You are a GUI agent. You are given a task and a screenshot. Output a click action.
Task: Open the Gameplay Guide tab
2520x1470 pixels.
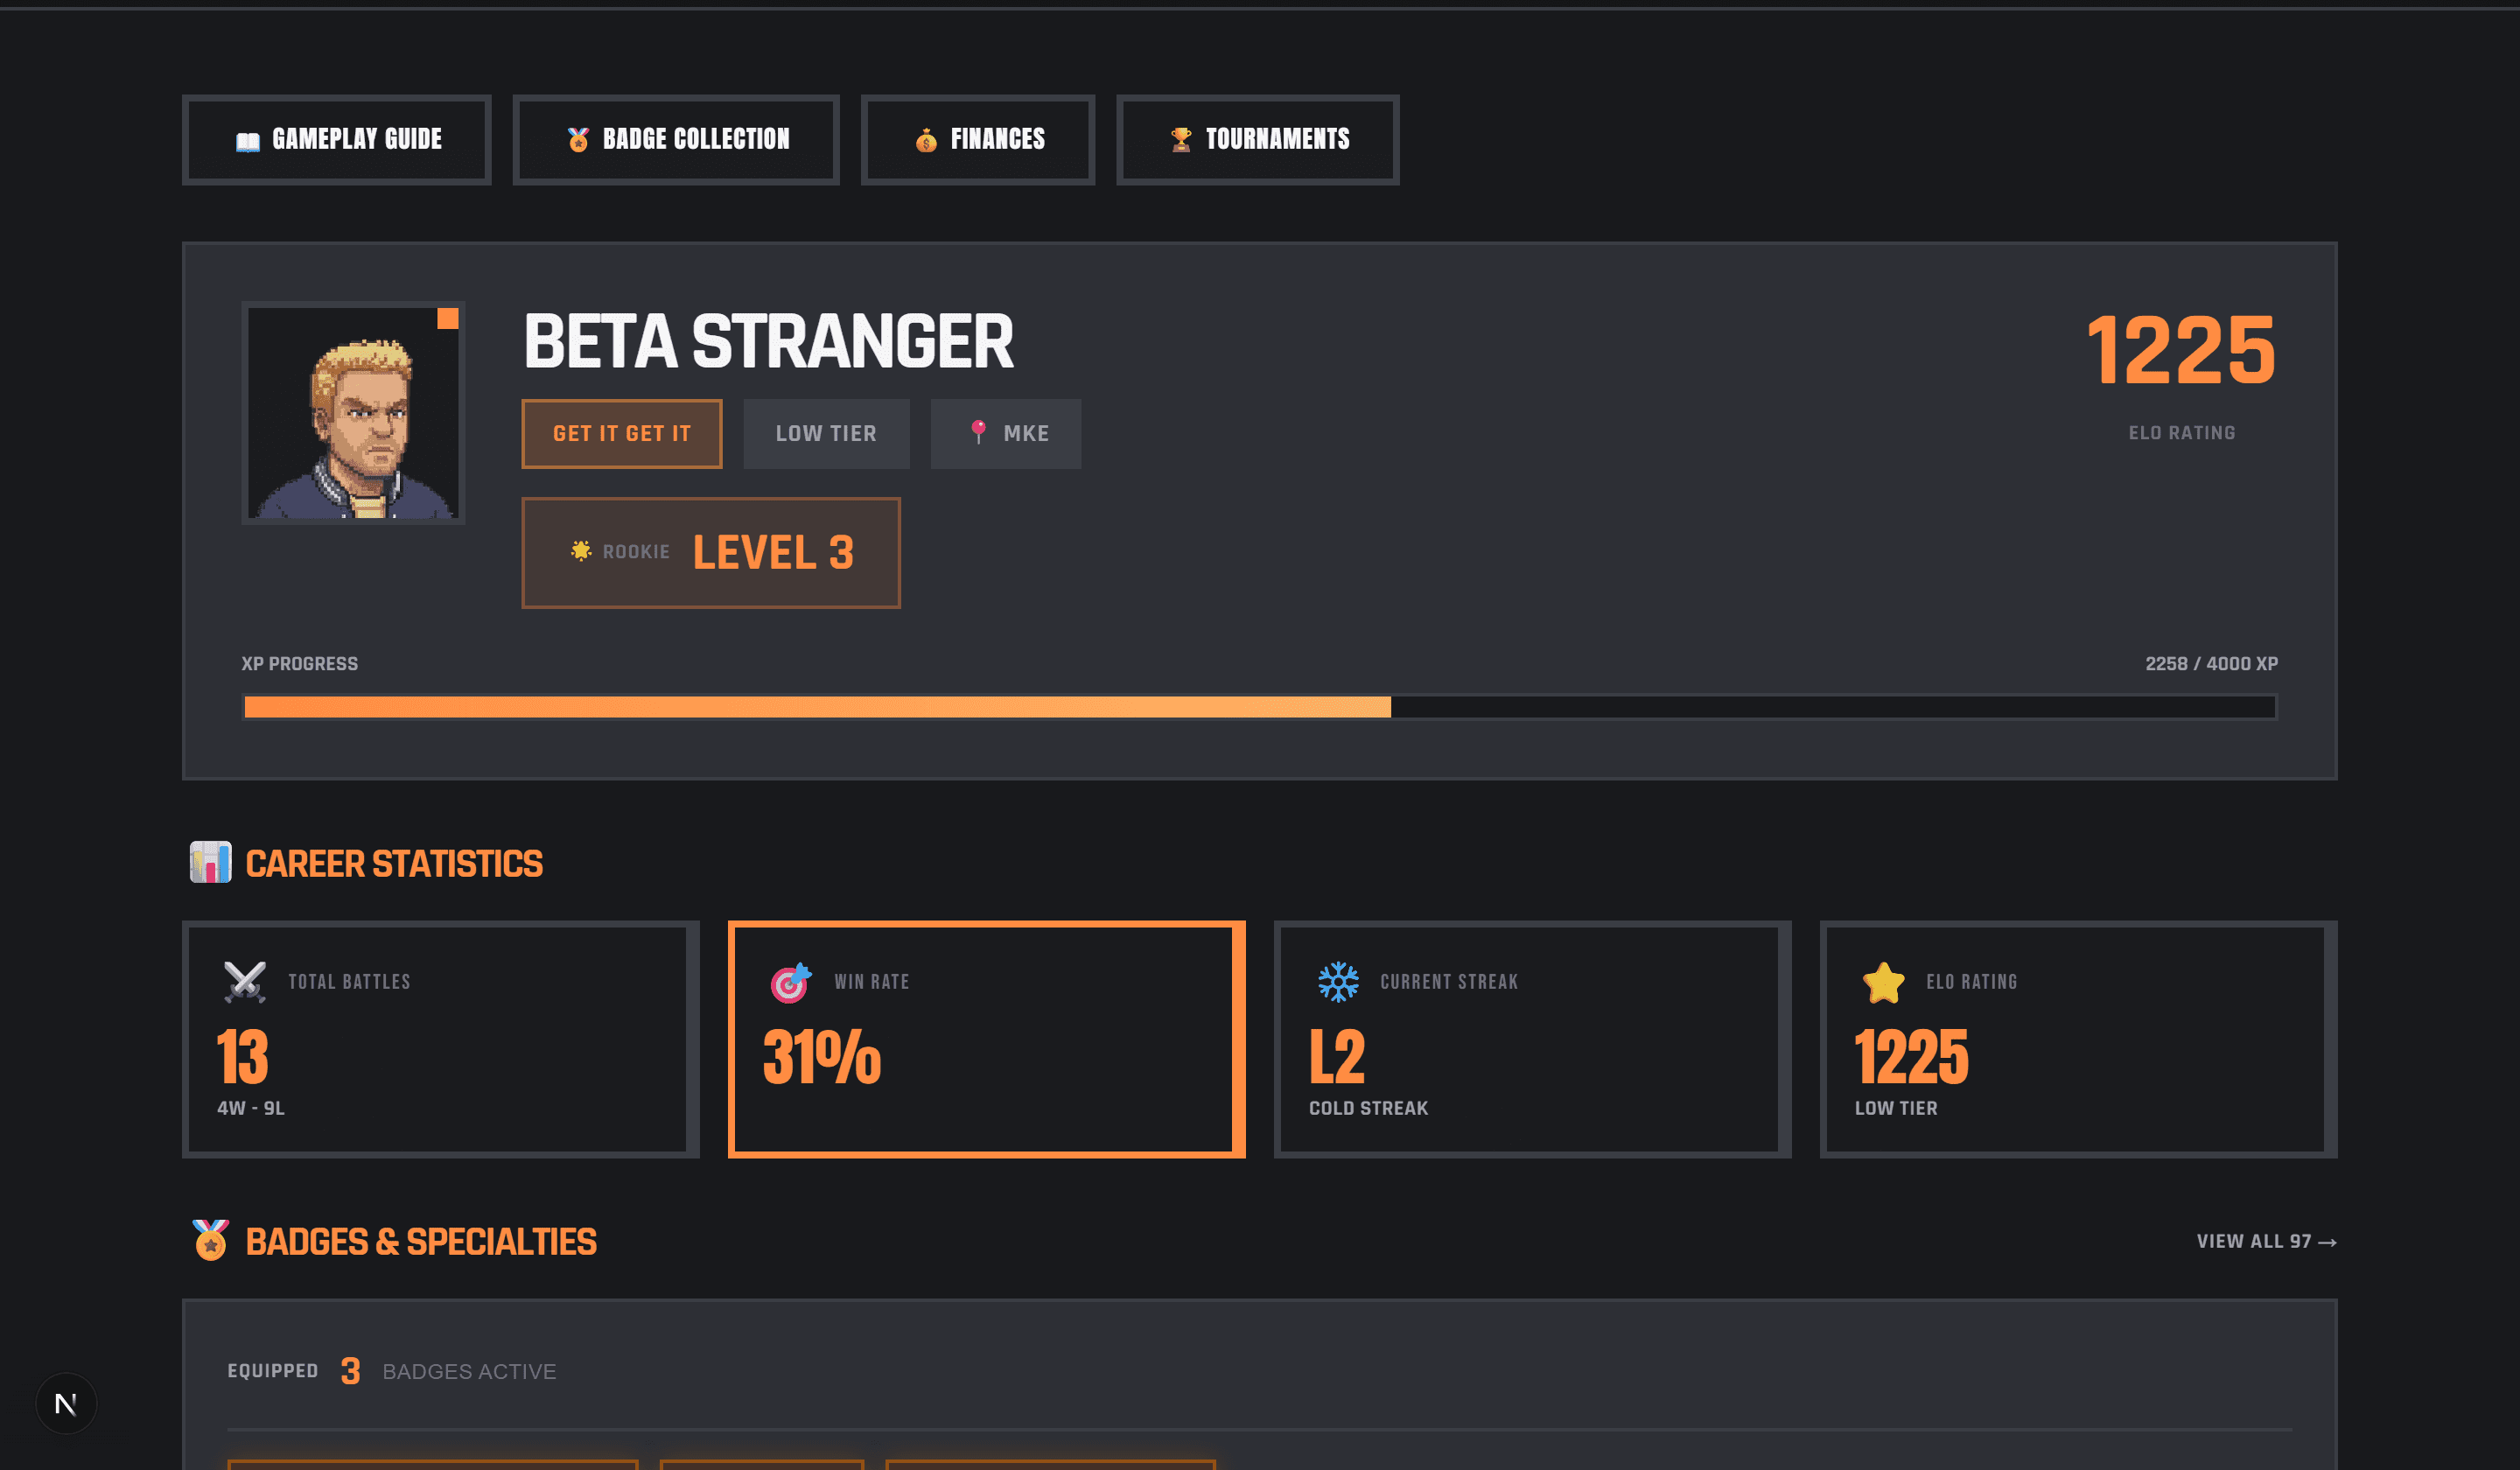pos(336,139)
